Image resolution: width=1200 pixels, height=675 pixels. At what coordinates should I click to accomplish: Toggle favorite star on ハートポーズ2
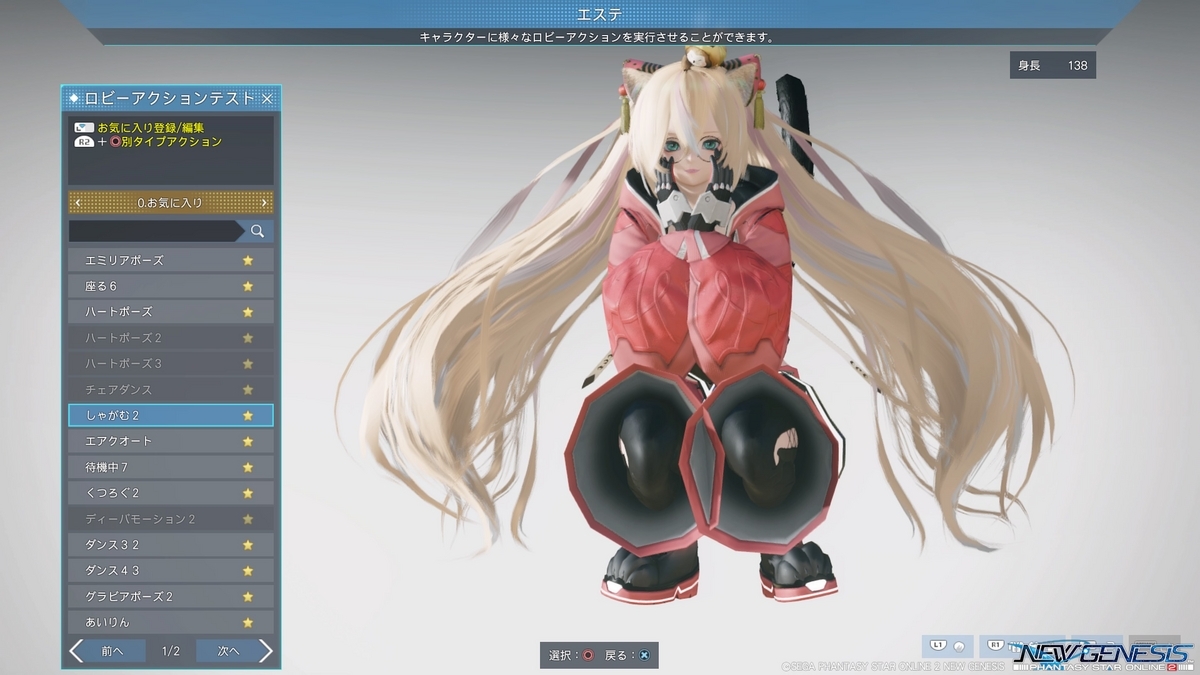coord(248,338)
